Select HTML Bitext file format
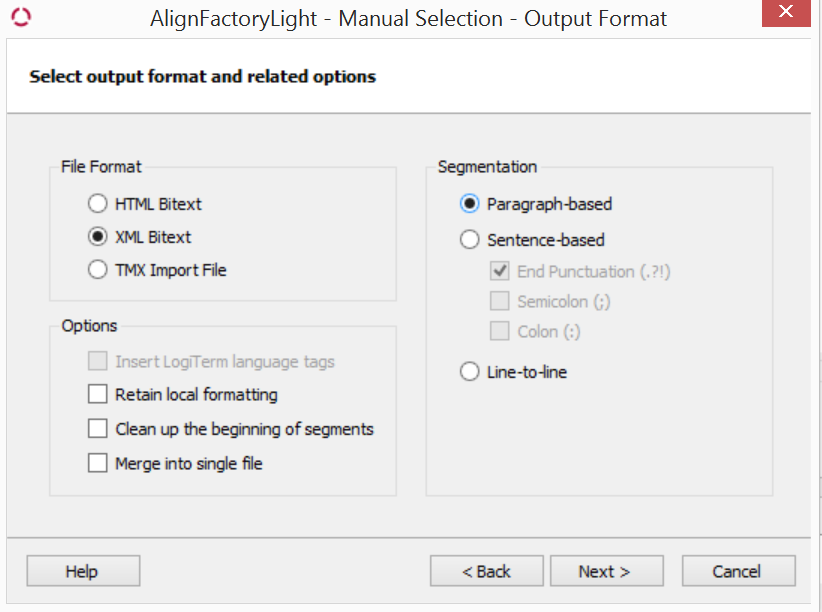822x612 pixels. pyautogui.click(x=98, y=204)
